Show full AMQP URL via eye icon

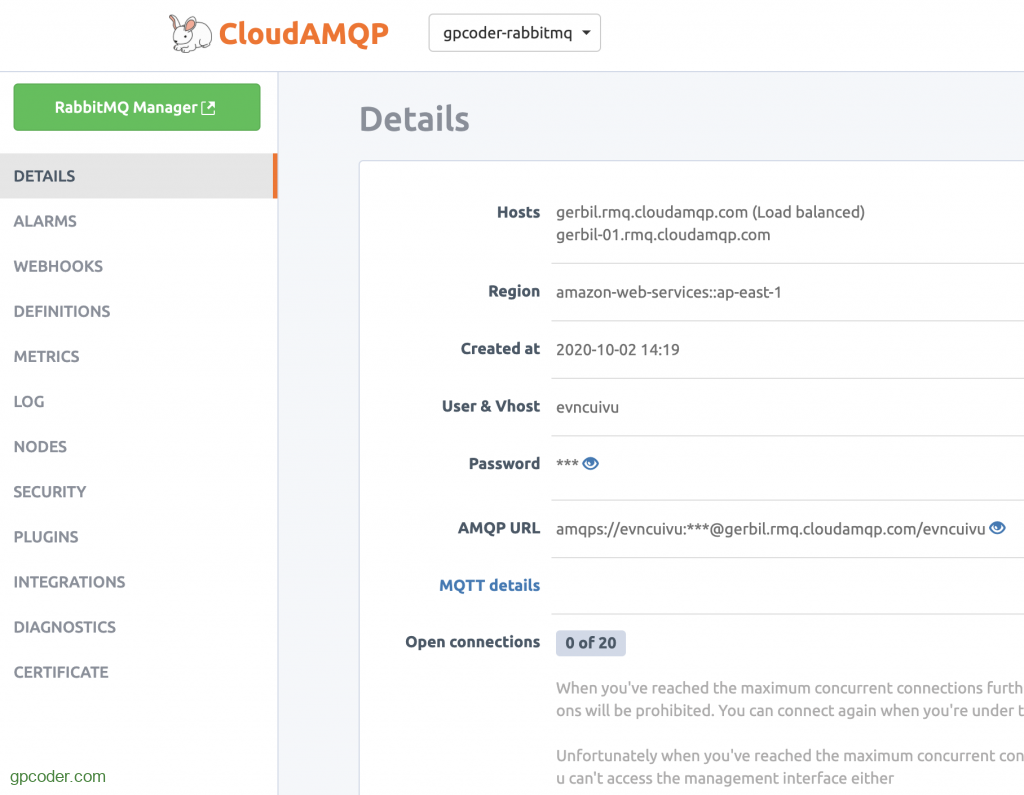997,528
